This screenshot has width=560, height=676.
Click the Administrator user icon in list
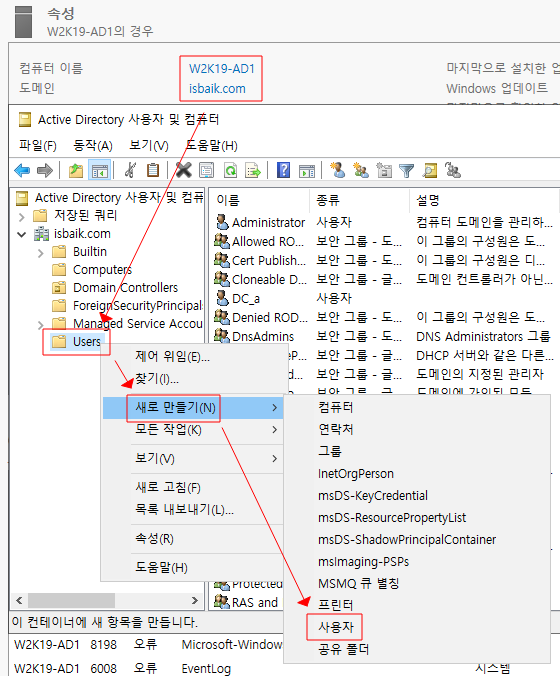[222, 222]
